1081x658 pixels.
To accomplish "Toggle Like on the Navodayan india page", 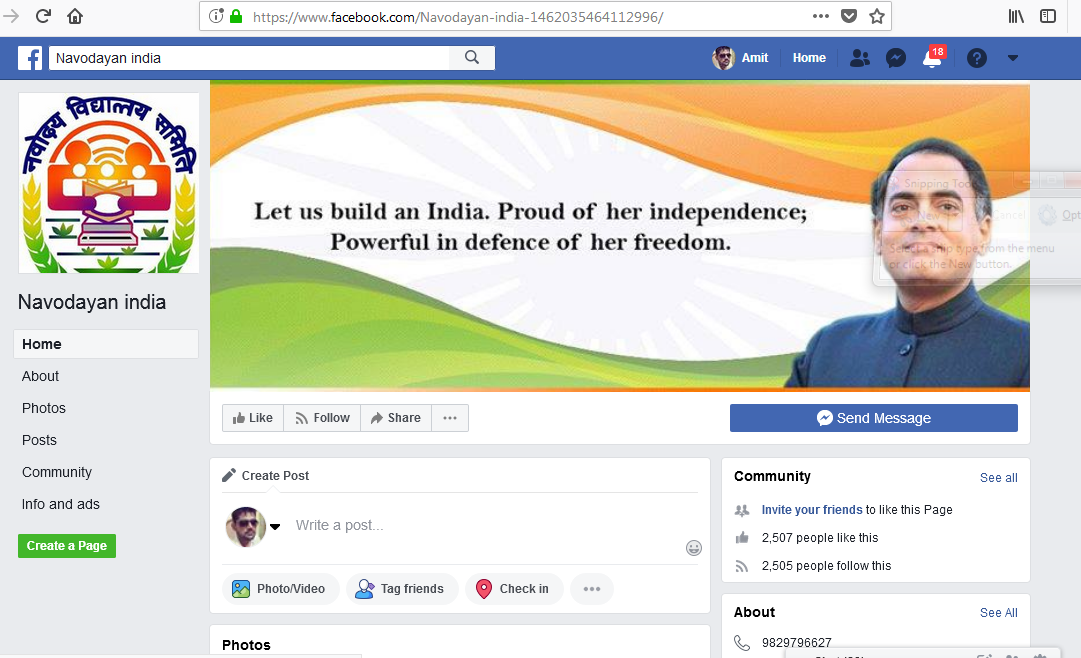I will tap(253, 418).
